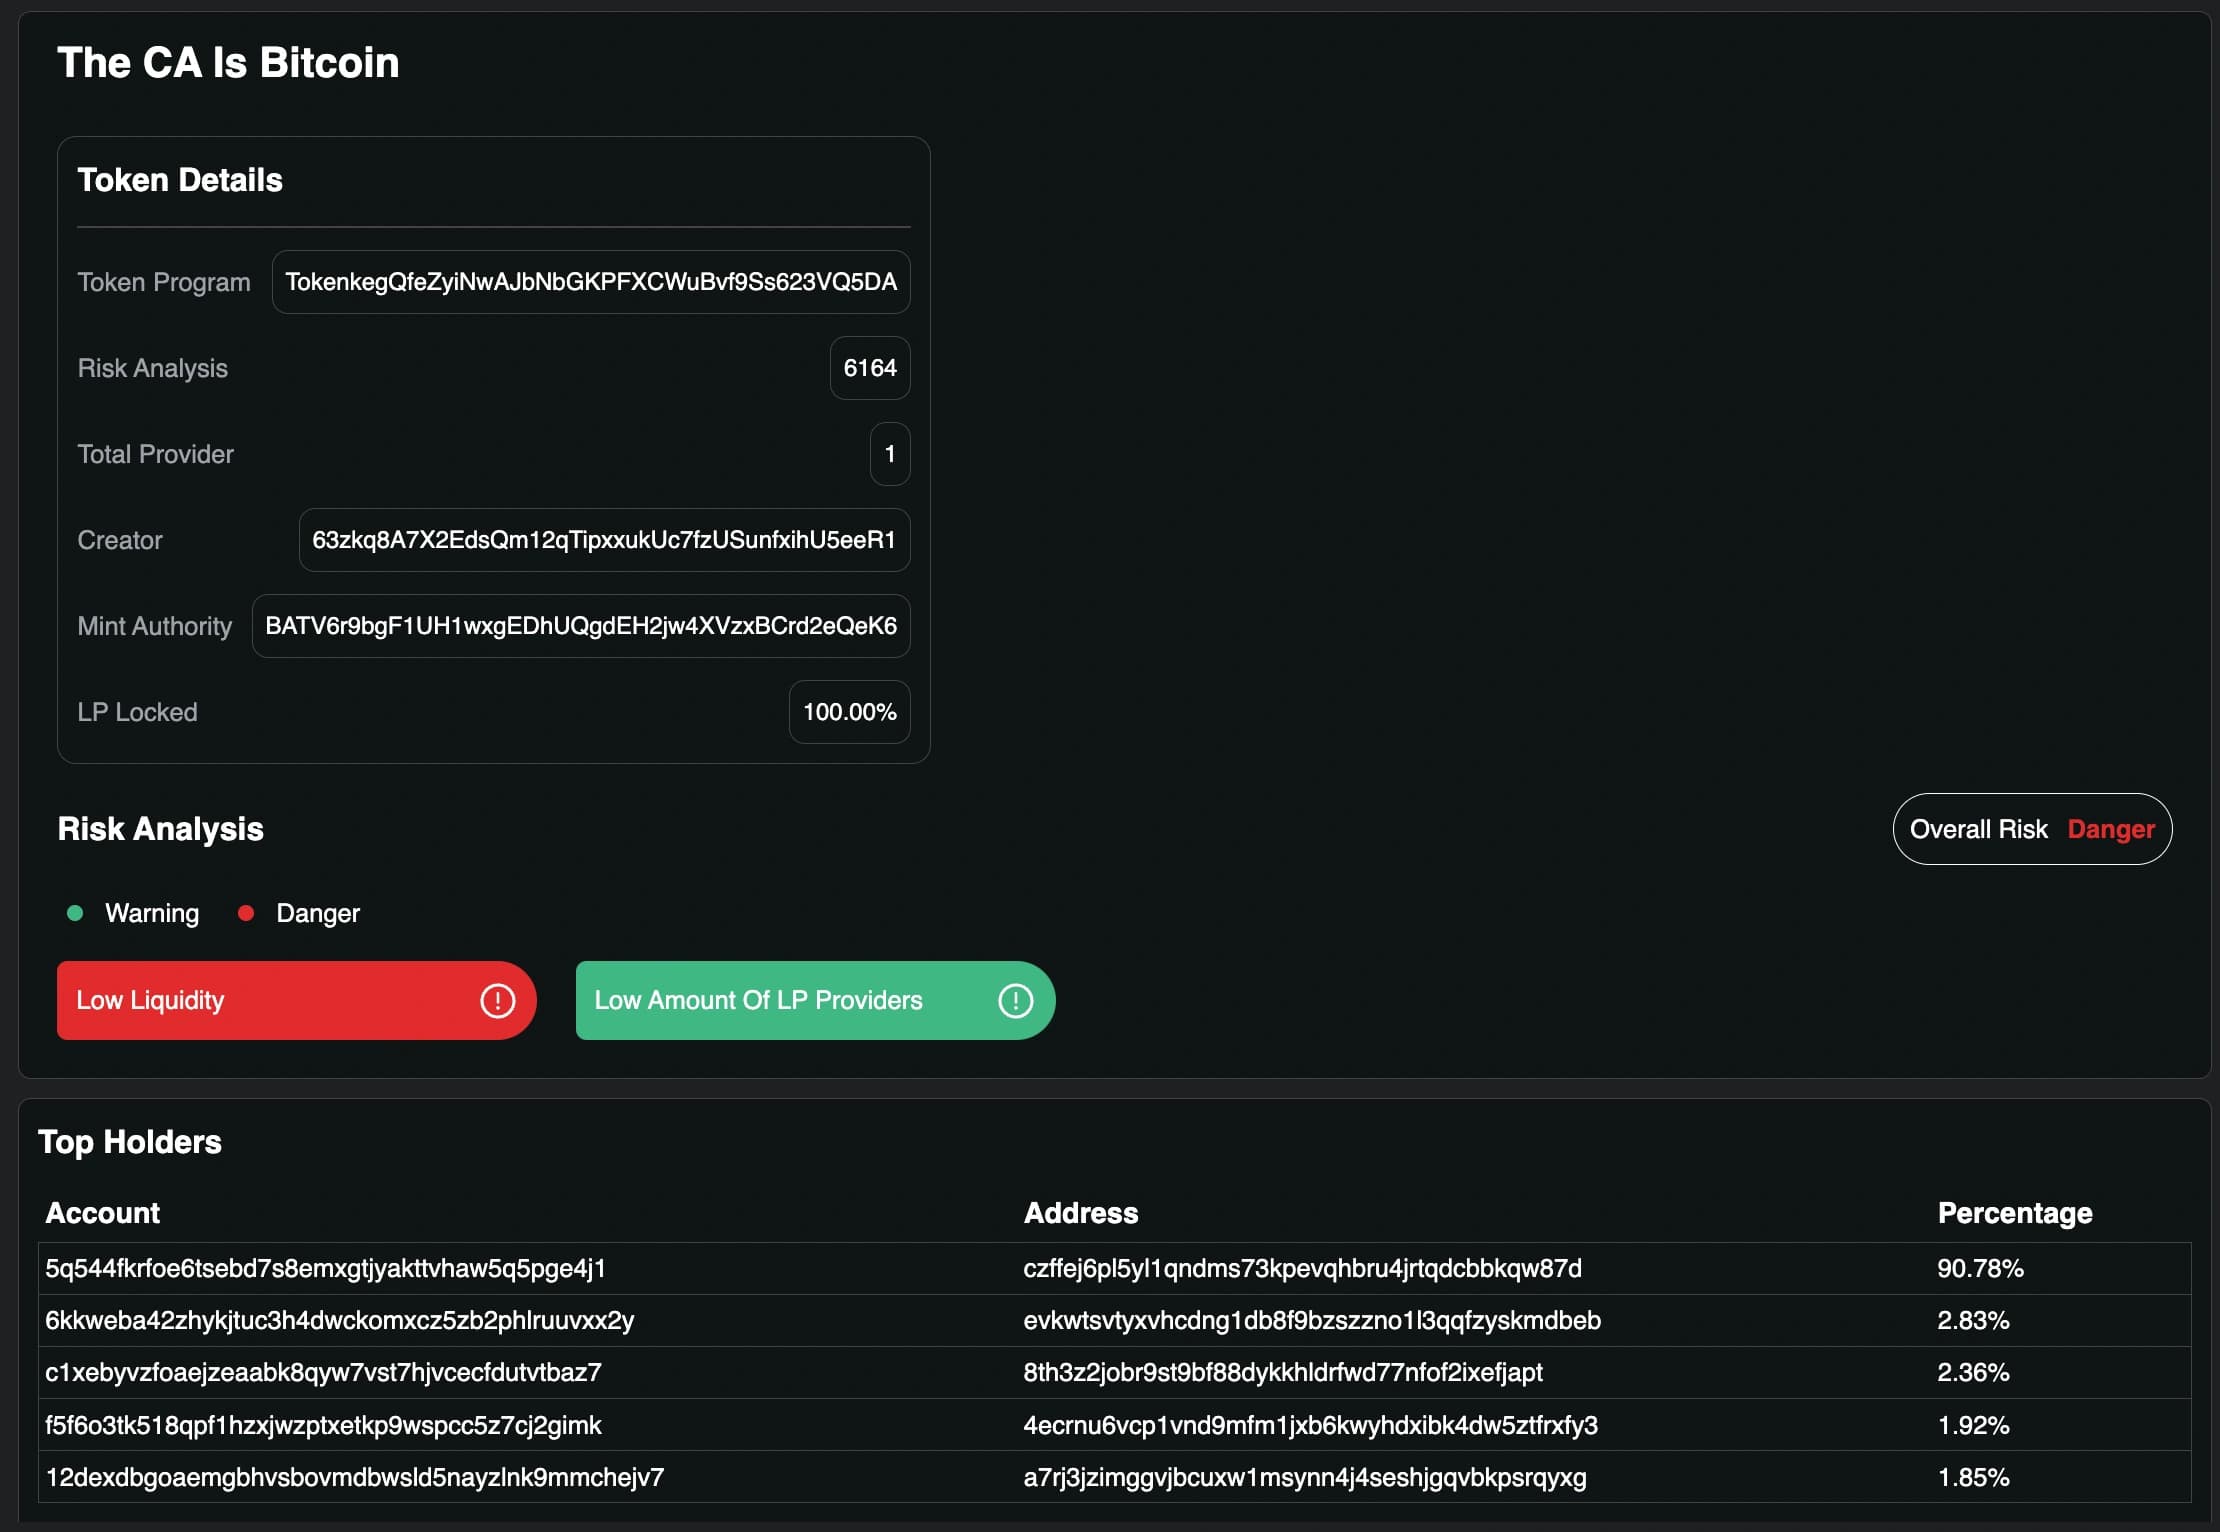Image resolution: width=2220 pixels, height=1532 pixels.
Task: Click the LP Locked 100.00% value
Action: (x=850, y=712)
